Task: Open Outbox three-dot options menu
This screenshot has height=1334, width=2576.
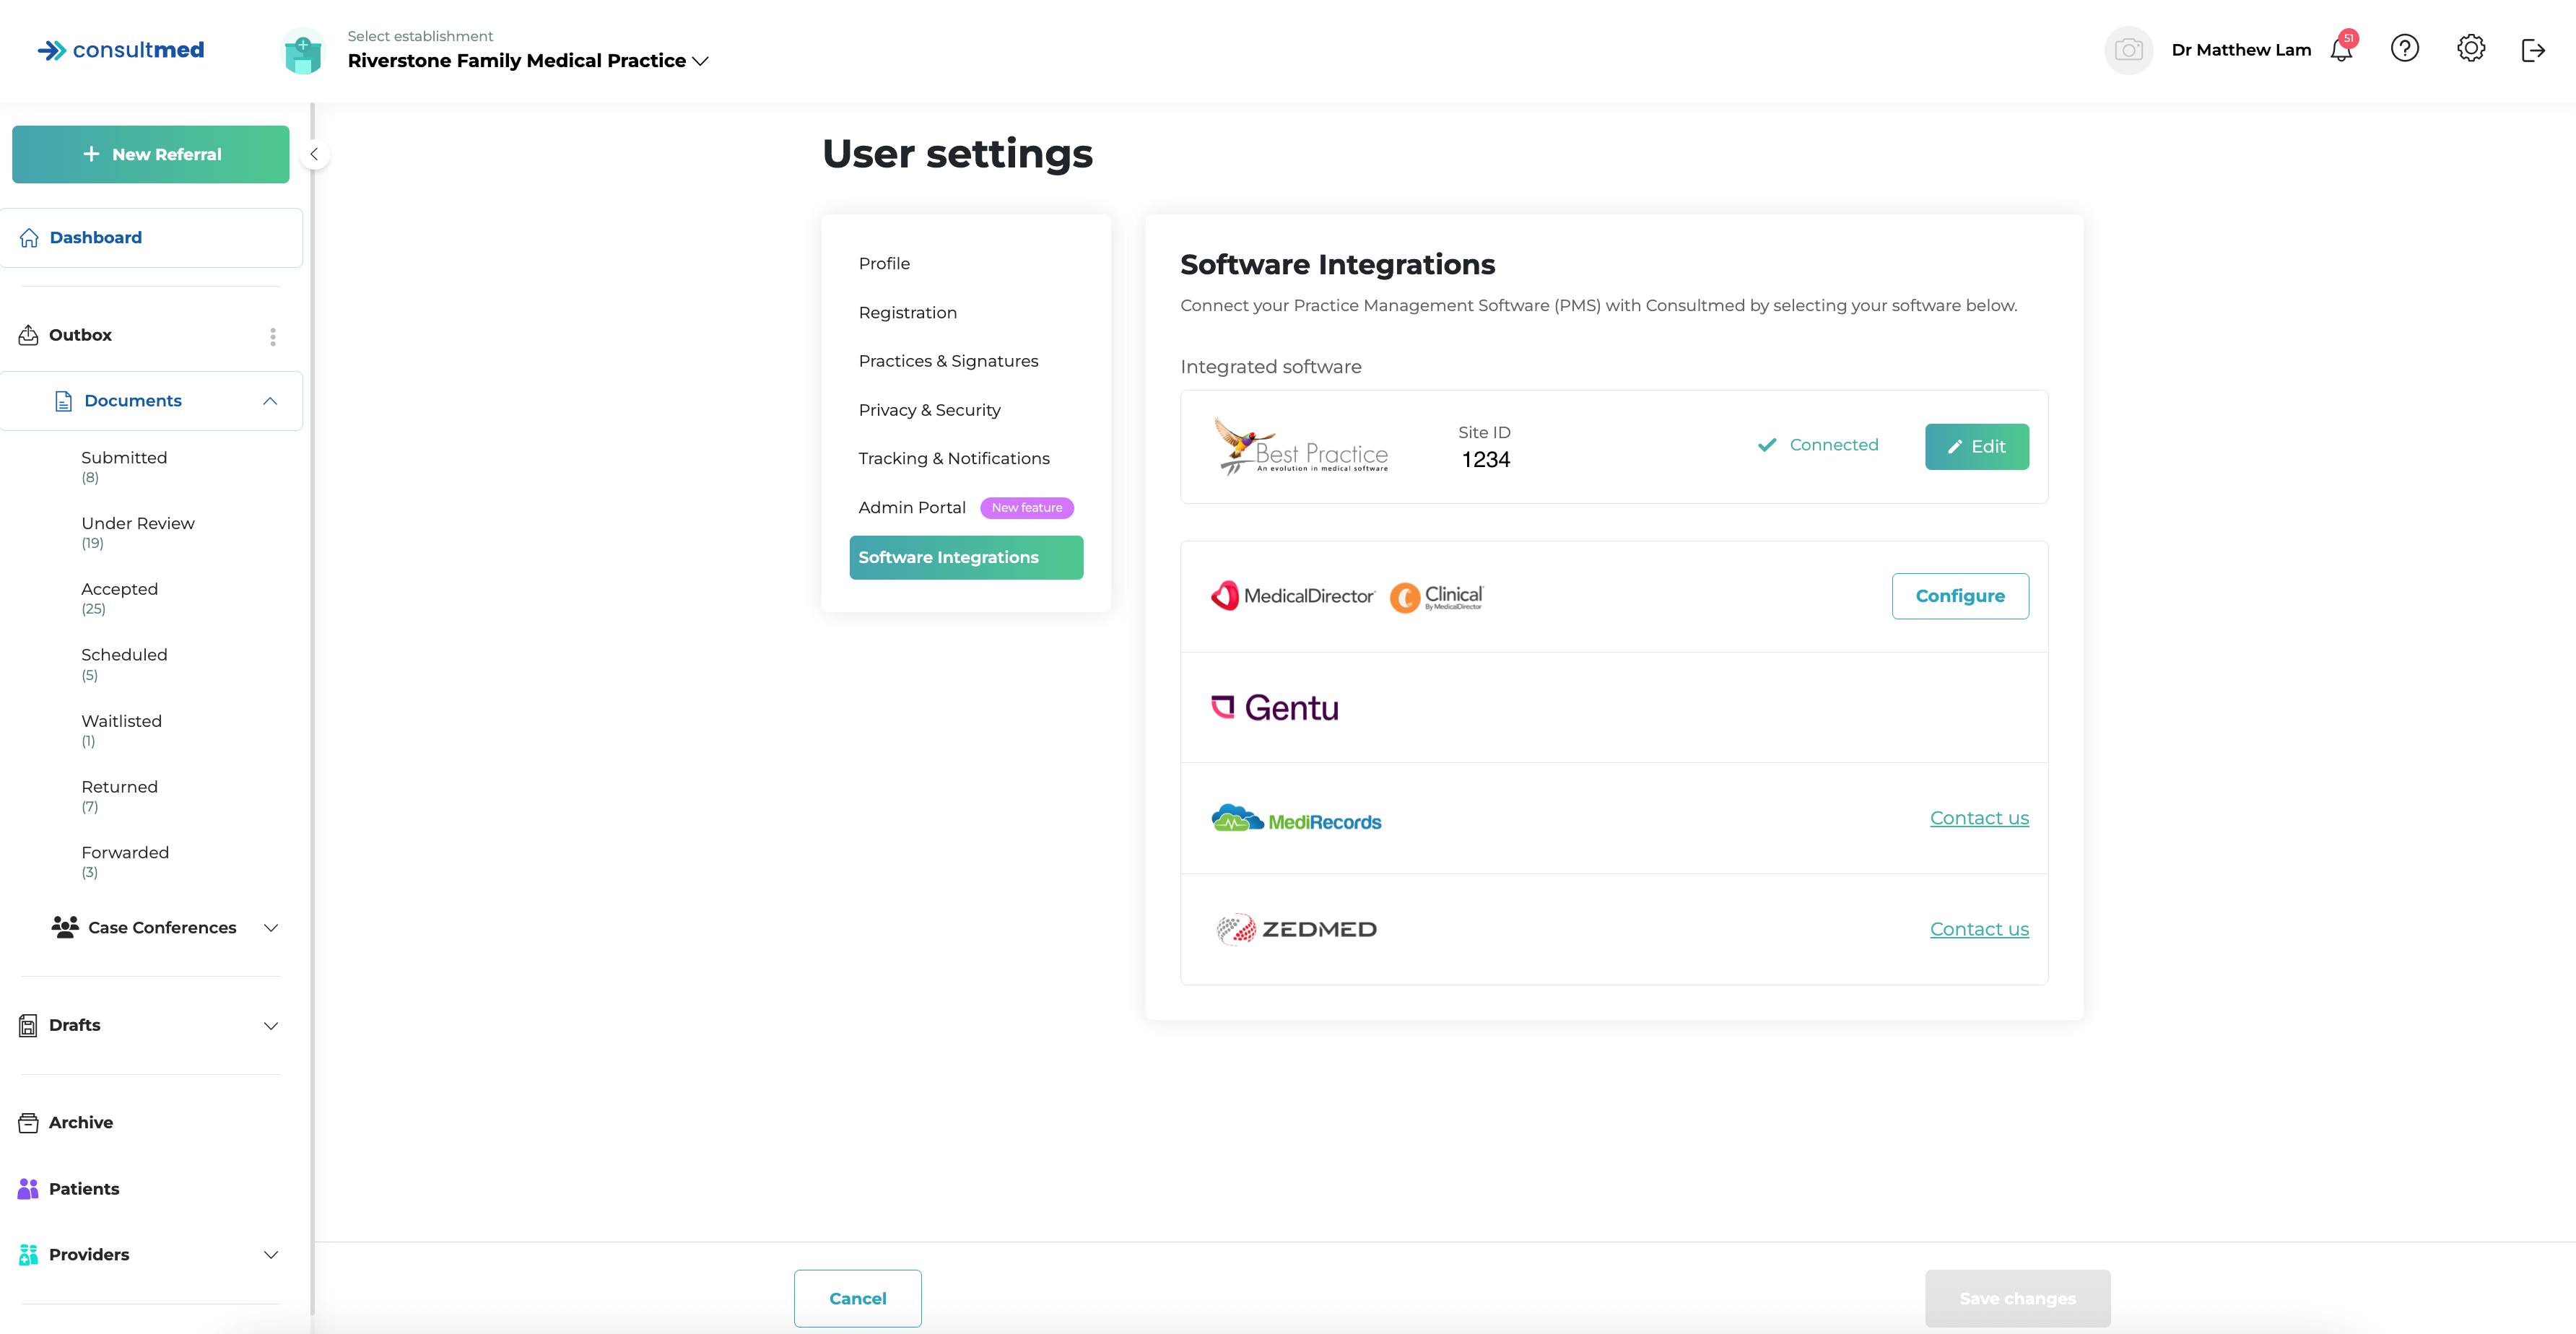Action: coord(273,336)
